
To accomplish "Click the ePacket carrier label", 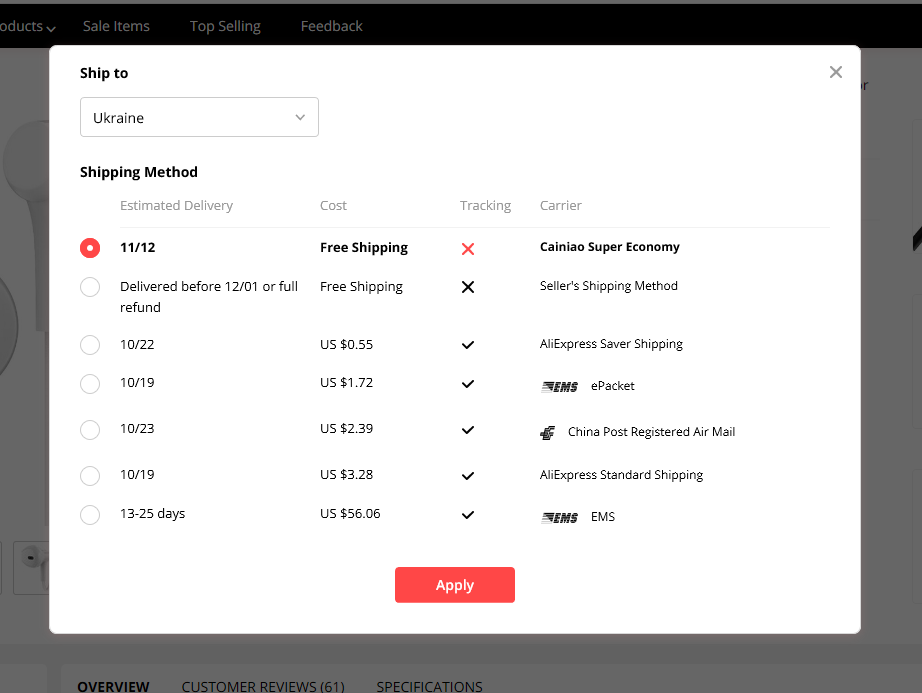I will tap(613, 386).
